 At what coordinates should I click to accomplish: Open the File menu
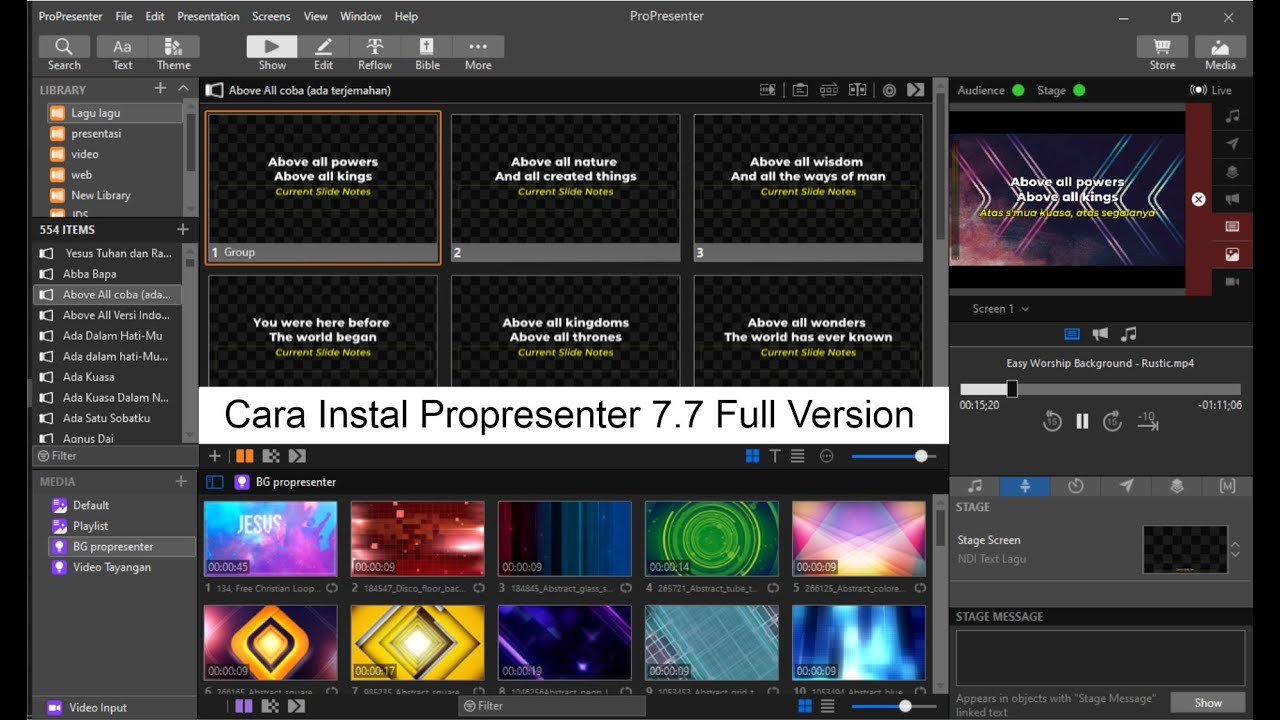[124, 16]
